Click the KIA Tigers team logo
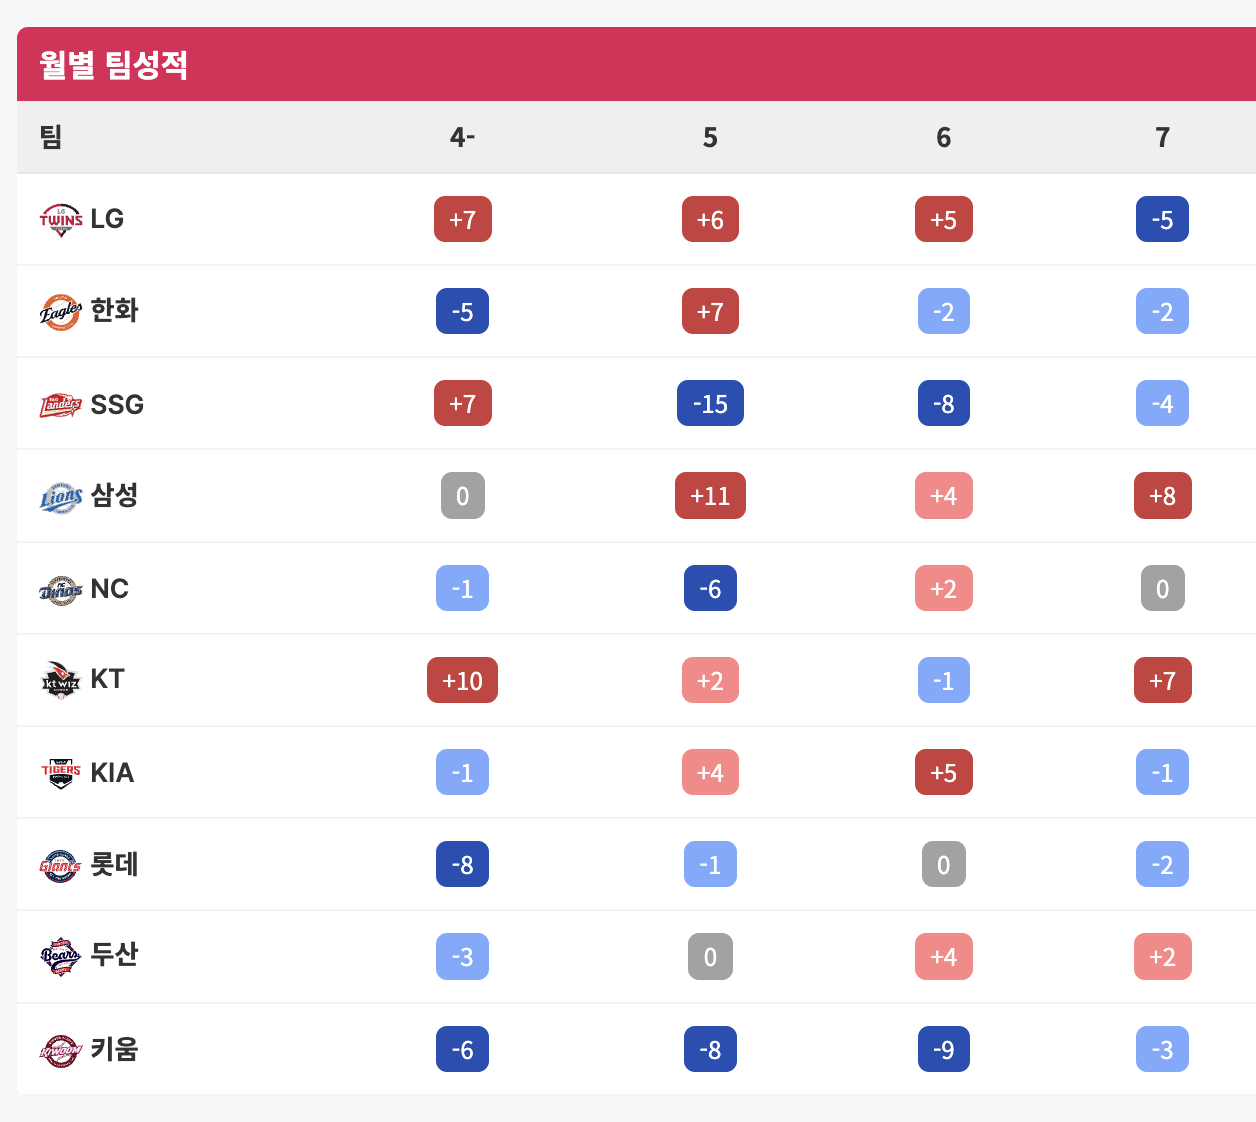 tap(61, 773)
